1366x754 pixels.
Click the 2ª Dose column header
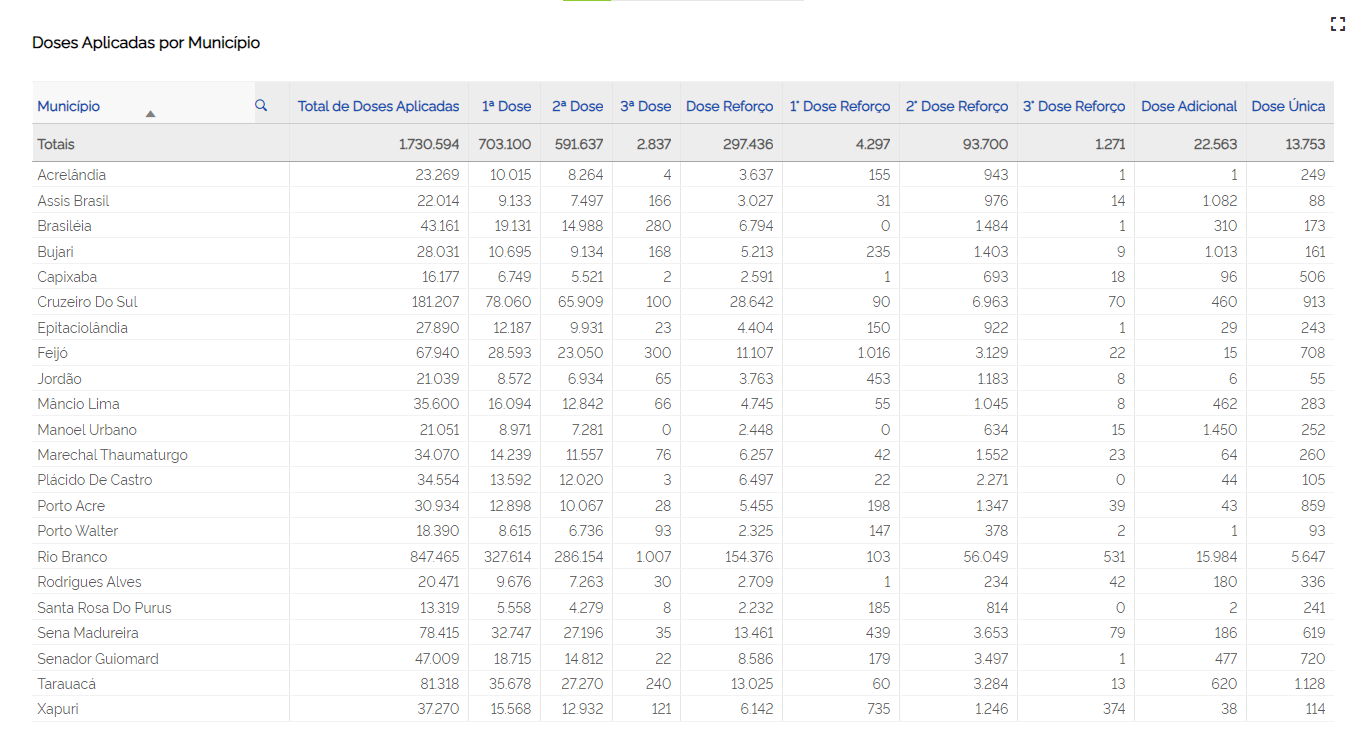point(577,106)
